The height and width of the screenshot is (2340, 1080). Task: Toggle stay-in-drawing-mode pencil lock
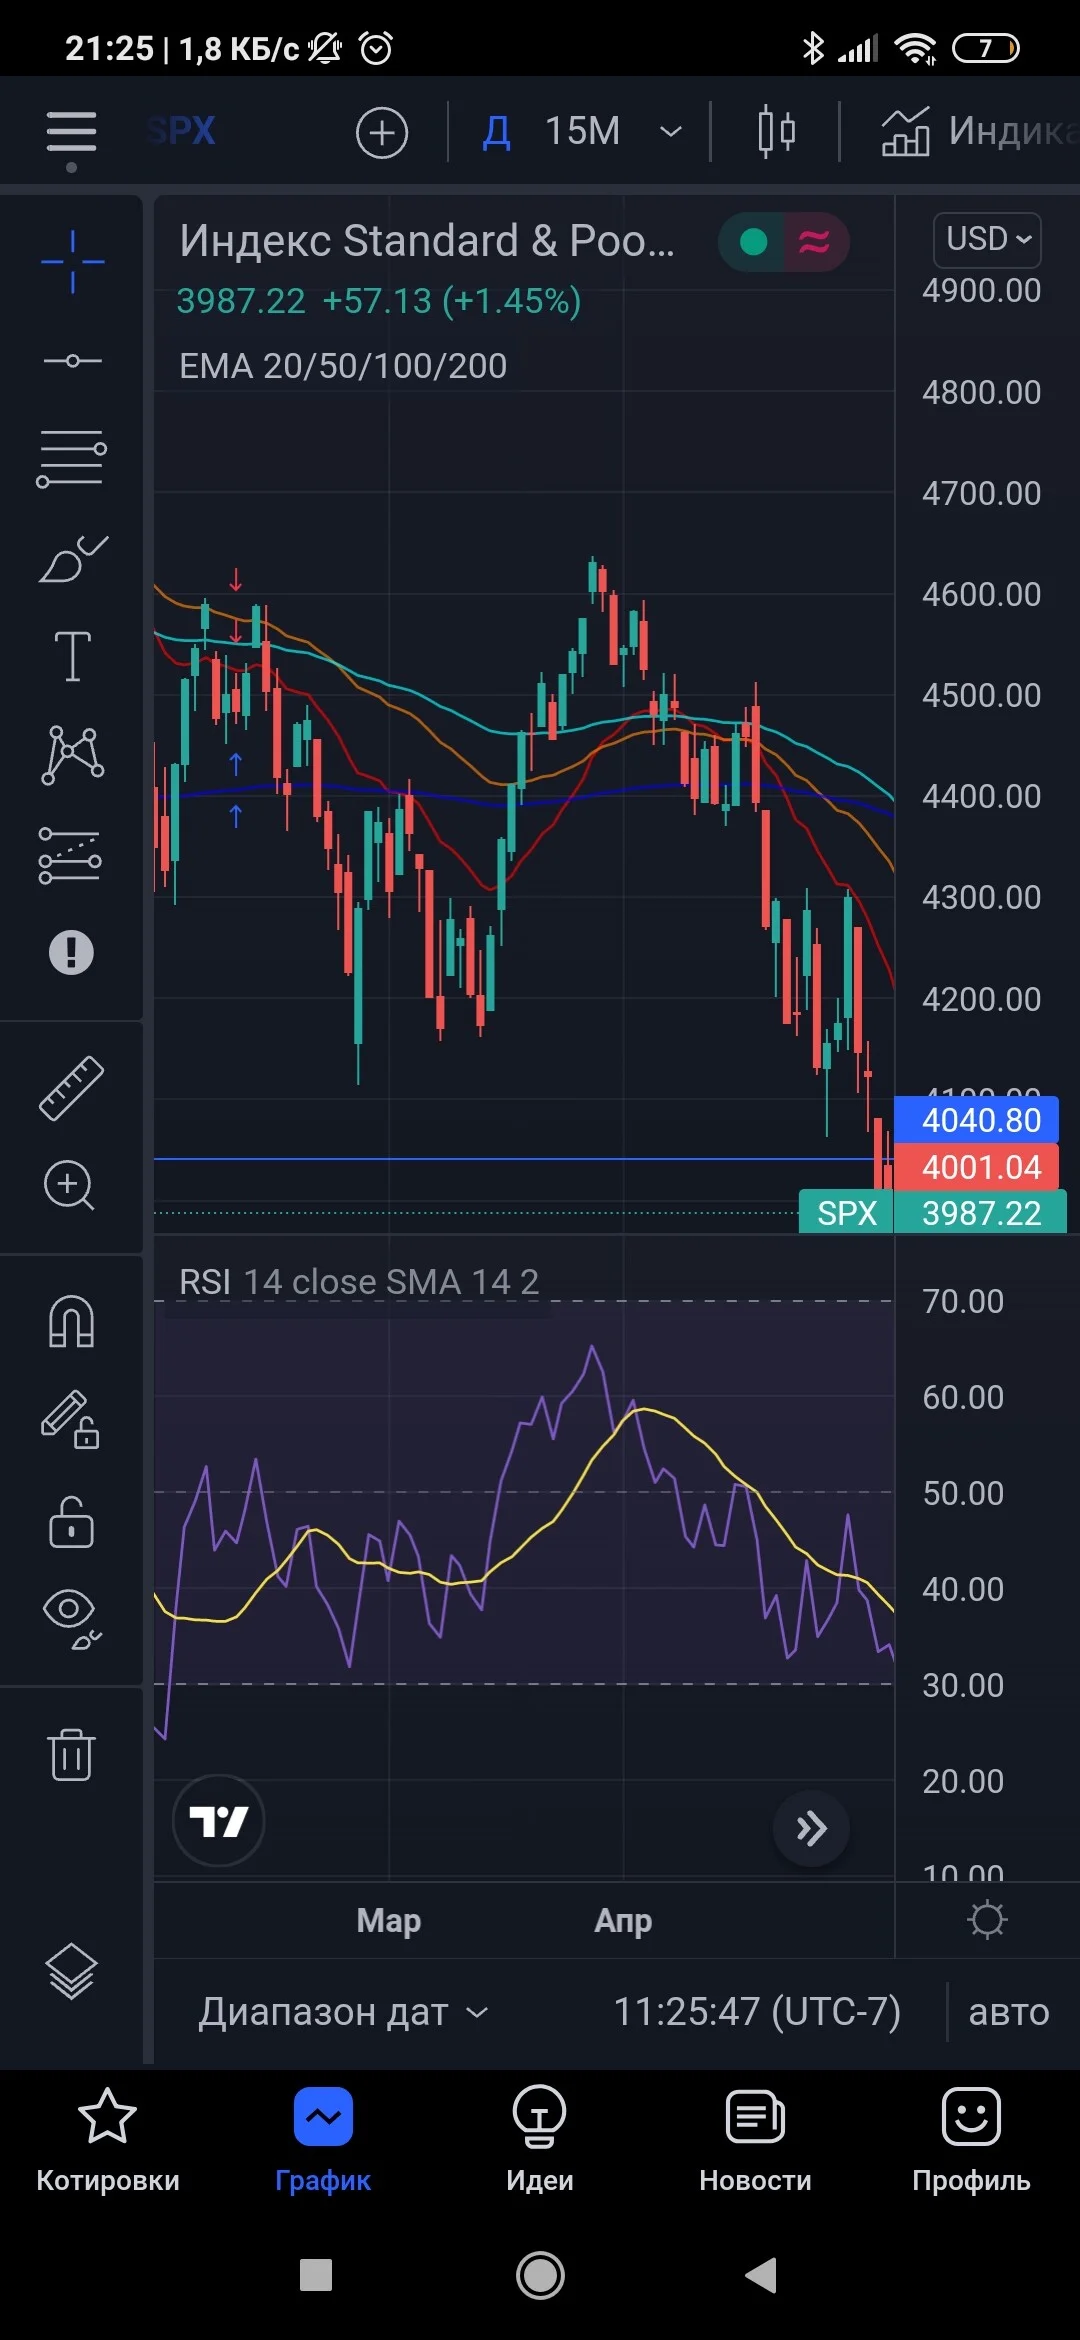[71, 1419]
